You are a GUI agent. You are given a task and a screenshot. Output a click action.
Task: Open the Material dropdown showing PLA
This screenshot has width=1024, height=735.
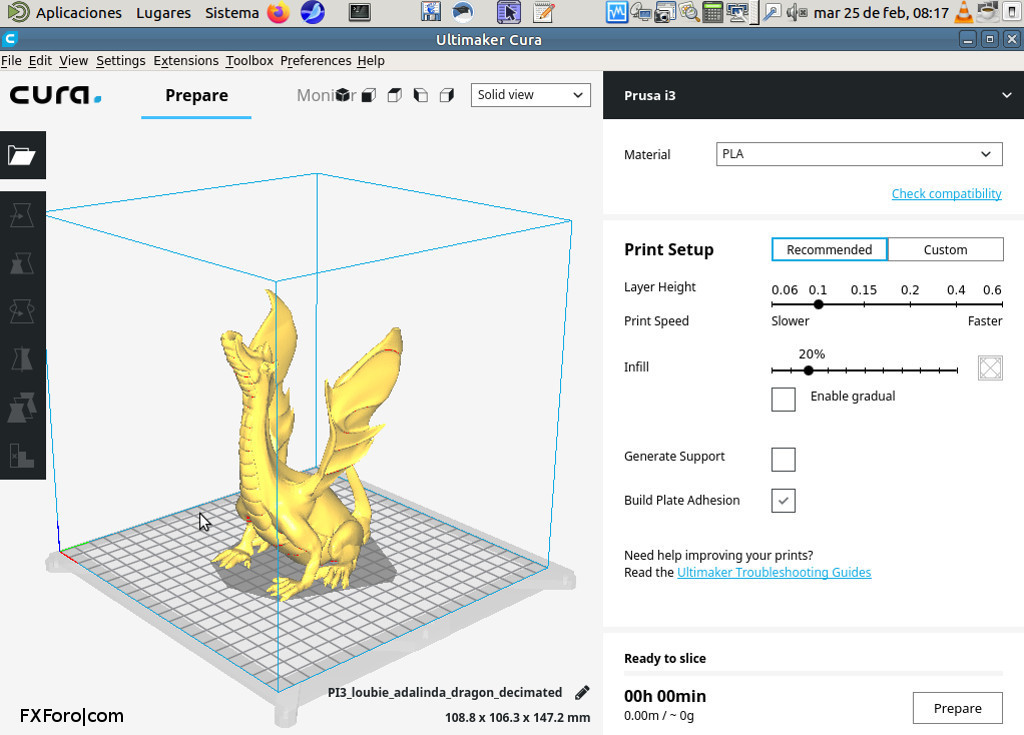[858, 153]
